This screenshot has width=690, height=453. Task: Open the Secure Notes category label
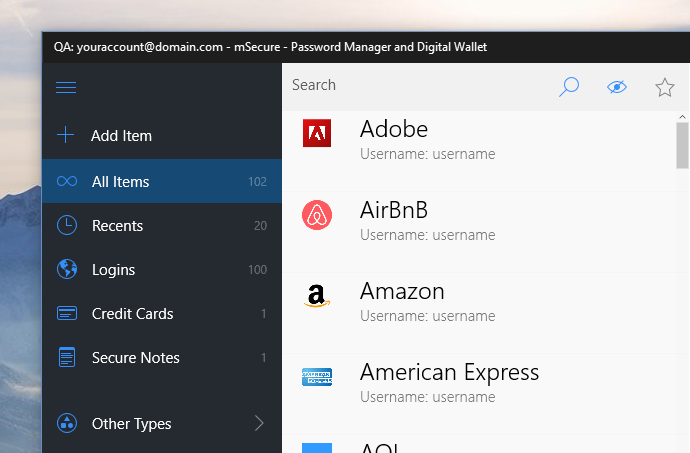[x=136, y=357]
